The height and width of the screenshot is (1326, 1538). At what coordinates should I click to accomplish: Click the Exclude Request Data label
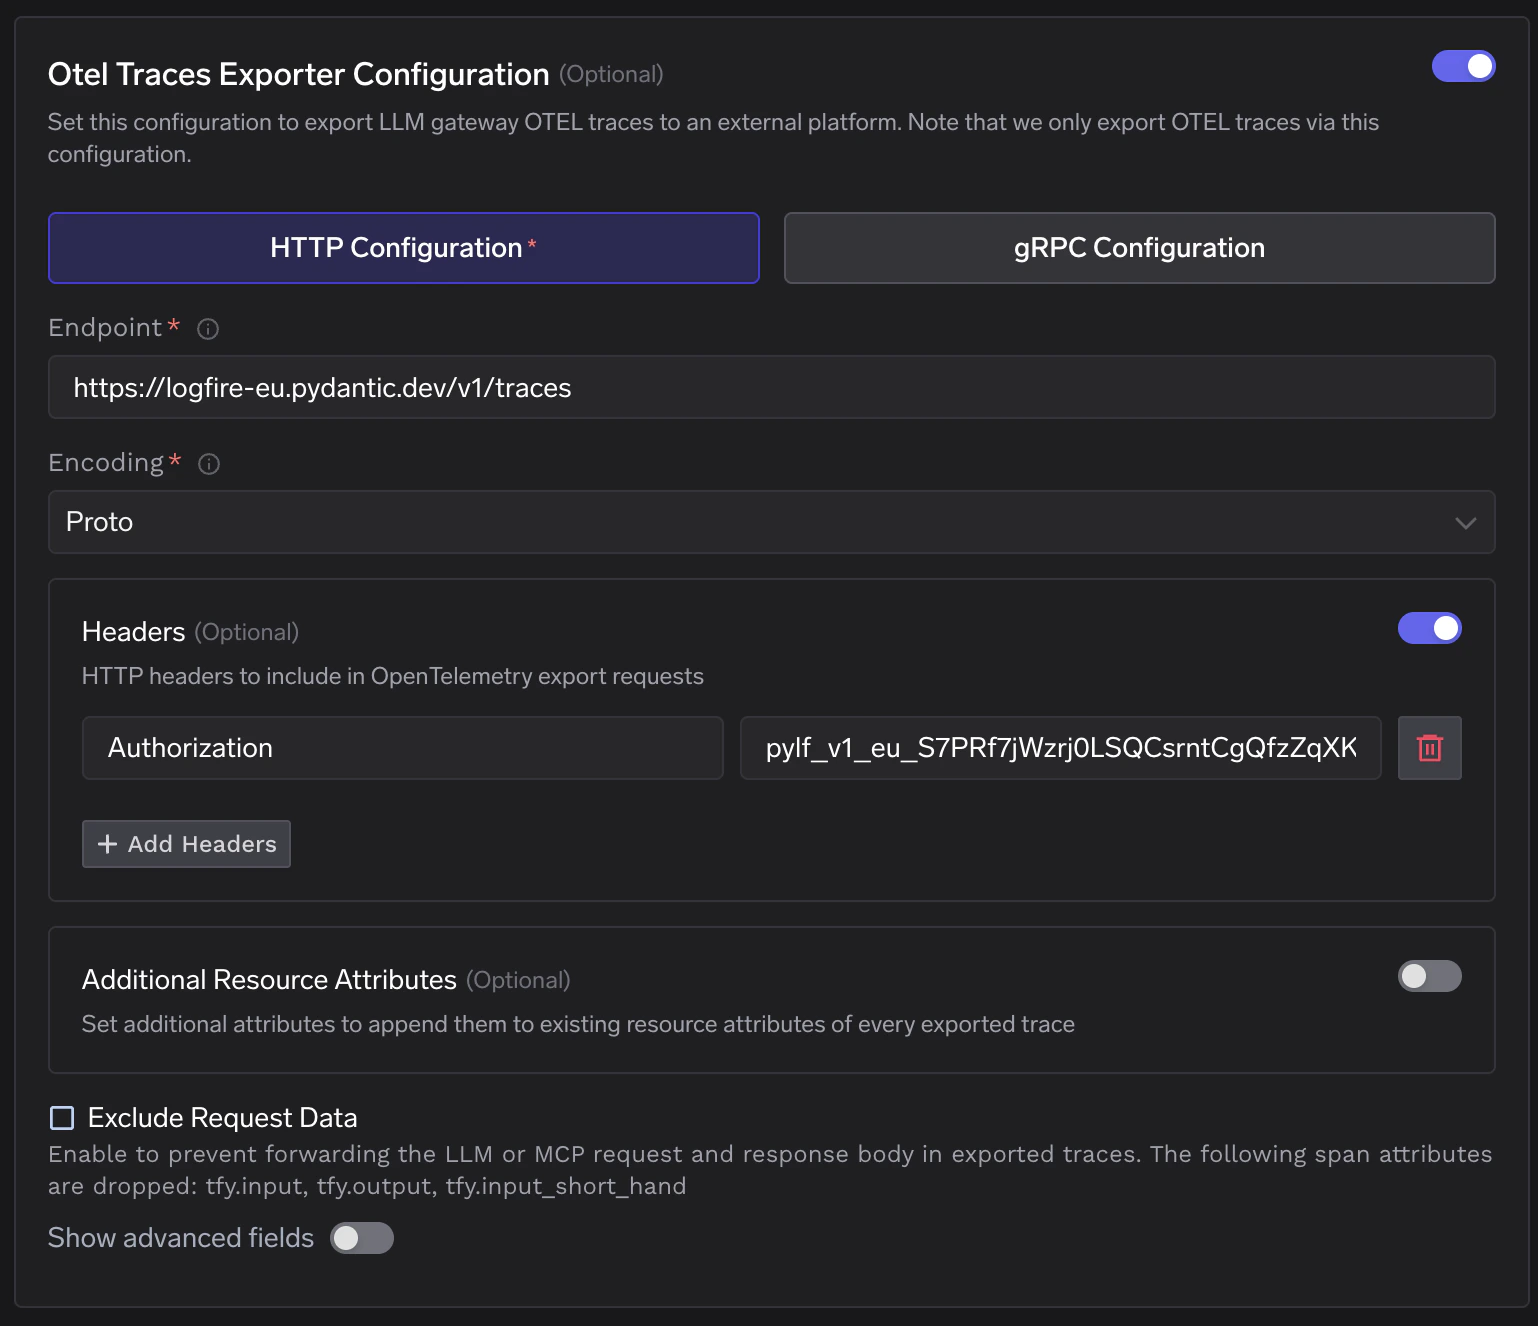point(223,1118)
